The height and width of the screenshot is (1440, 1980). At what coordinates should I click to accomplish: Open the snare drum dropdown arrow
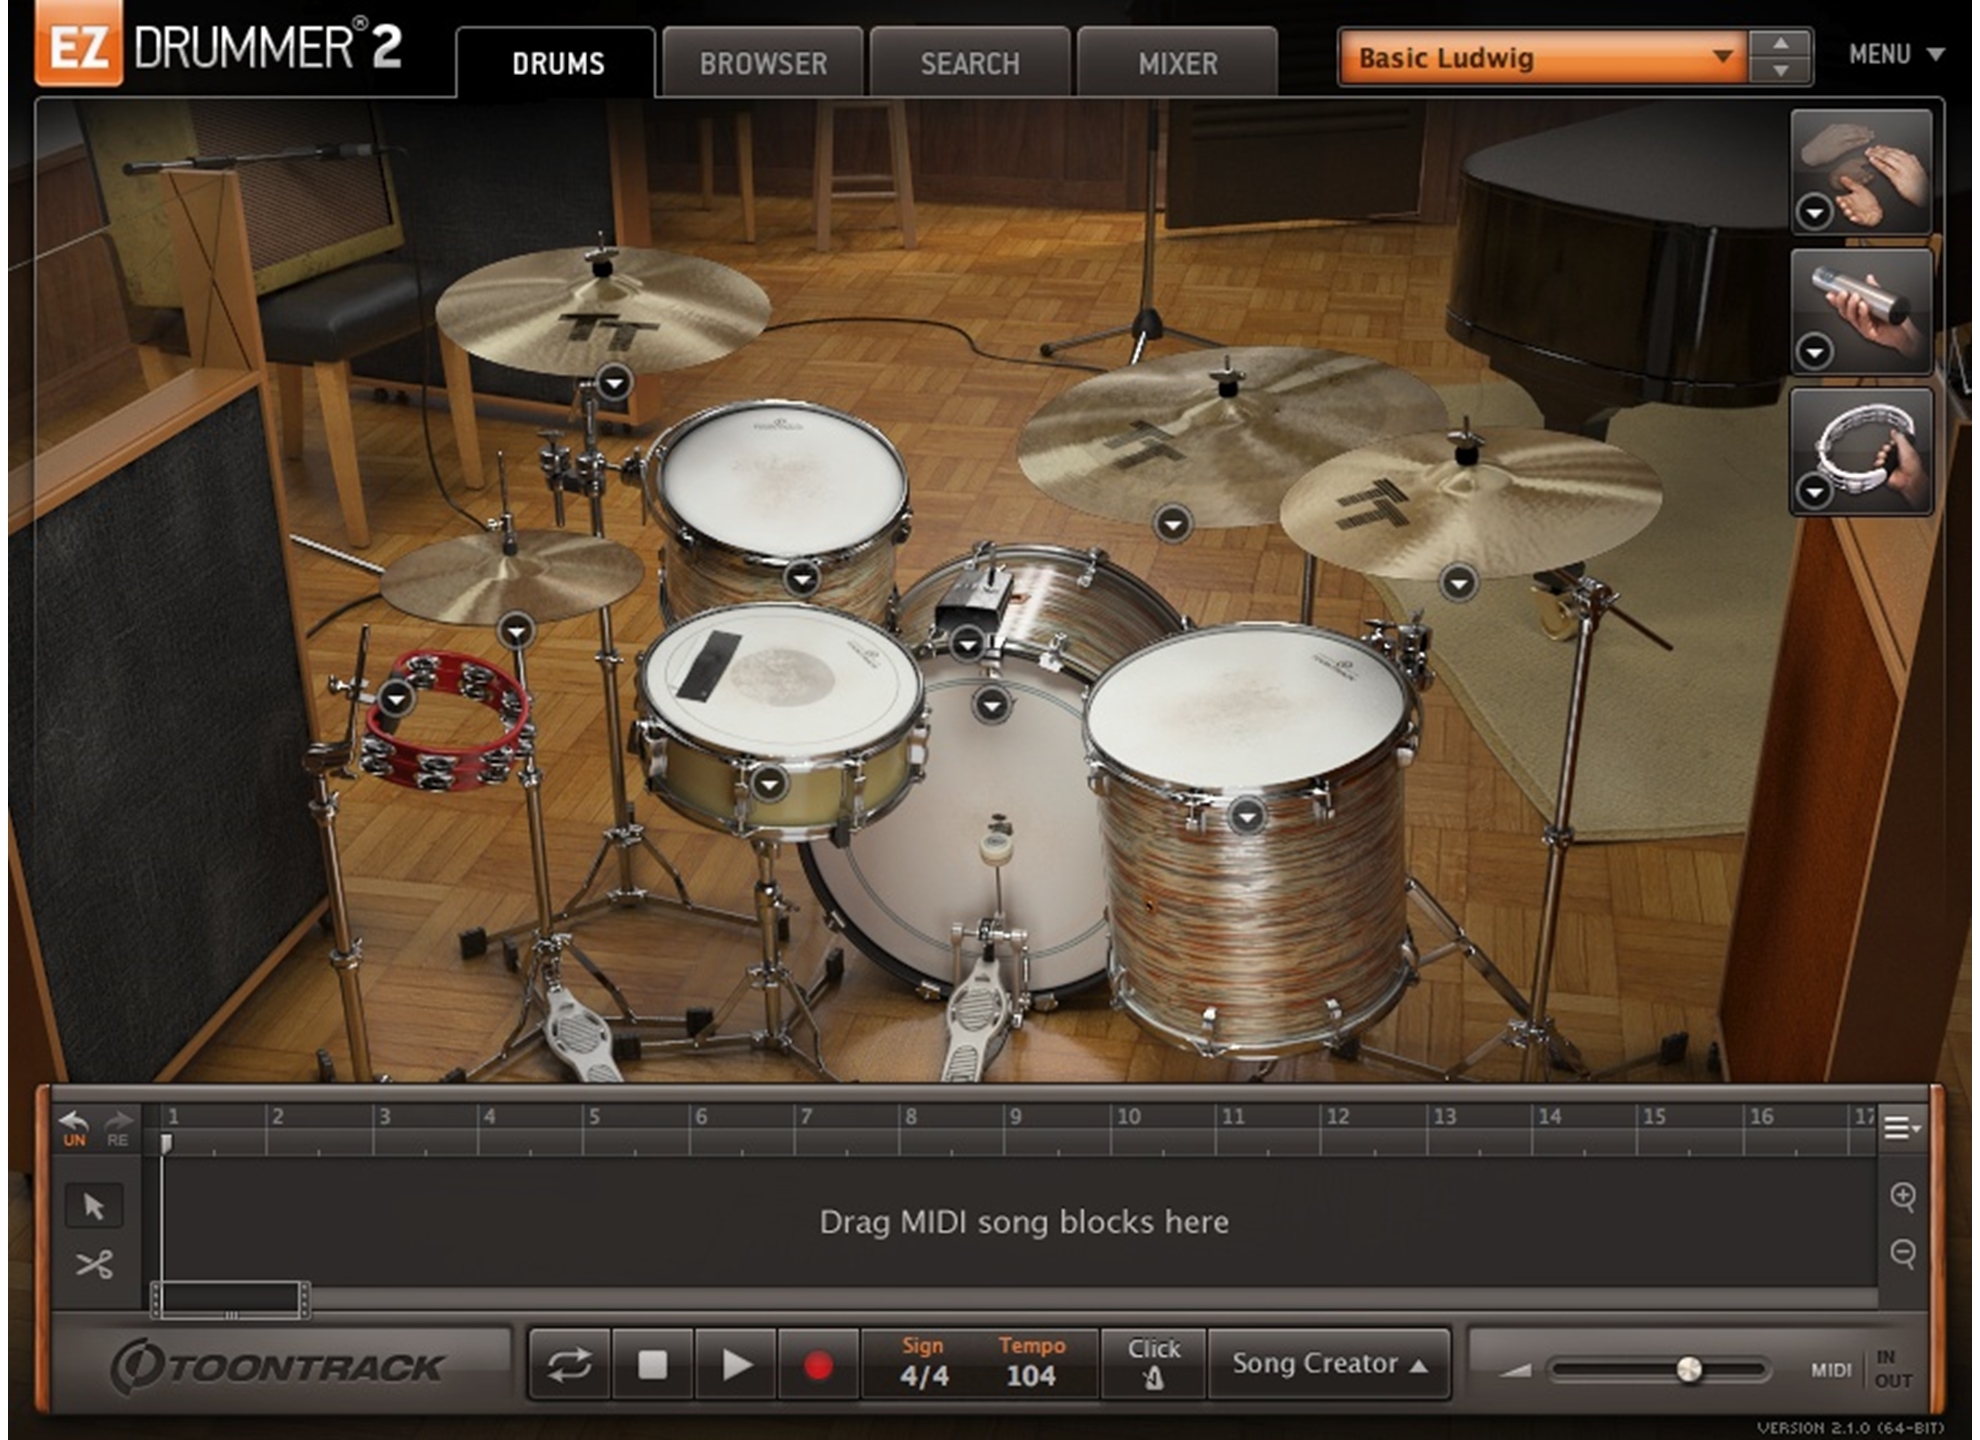(x=768, y=784)
